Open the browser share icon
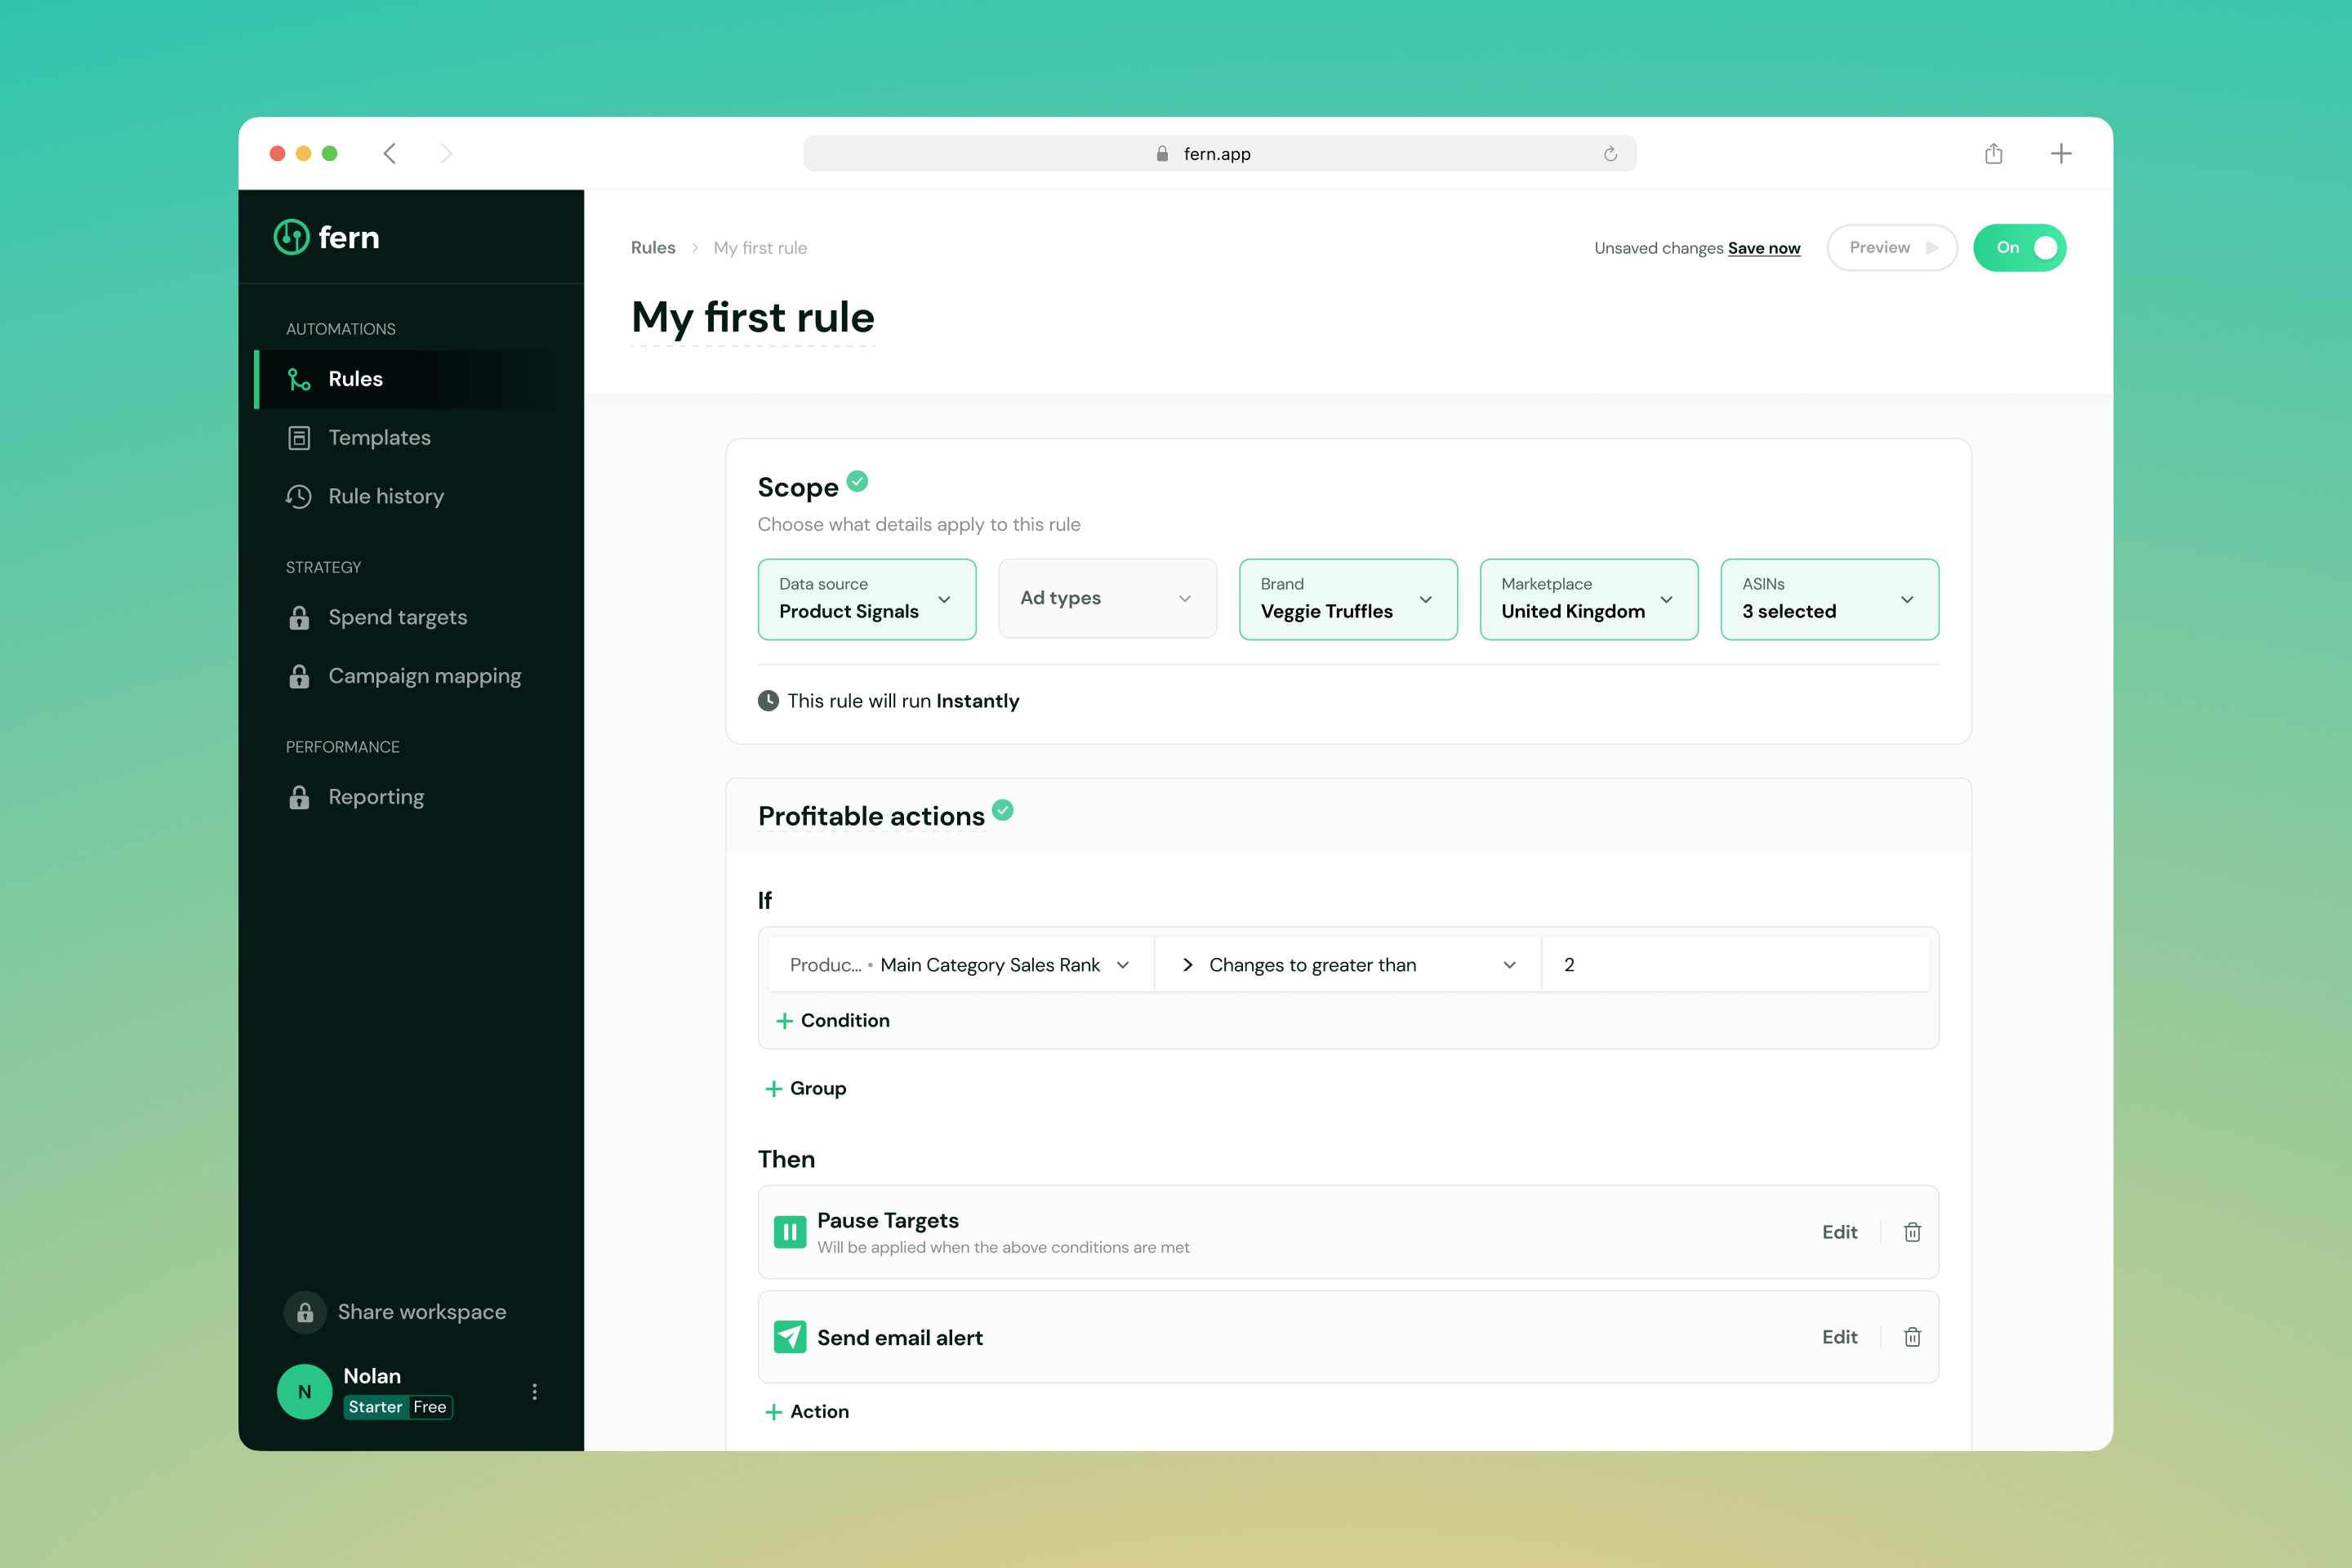Screen dimensions: 2352x1568 pos(1994,153)
